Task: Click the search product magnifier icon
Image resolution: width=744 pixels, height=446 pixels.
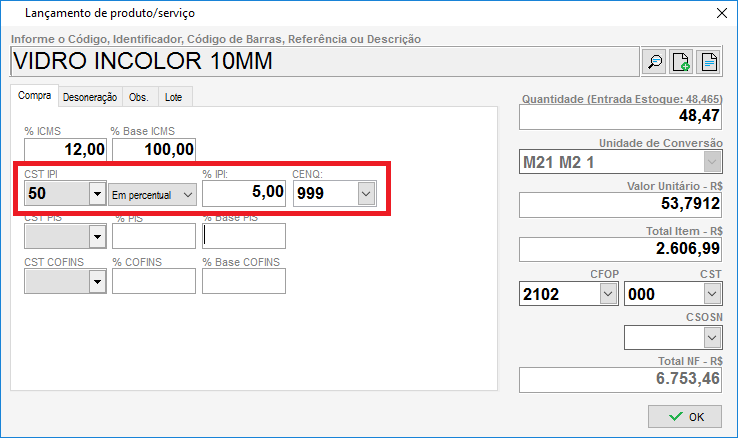Action: tap(655, 62)
